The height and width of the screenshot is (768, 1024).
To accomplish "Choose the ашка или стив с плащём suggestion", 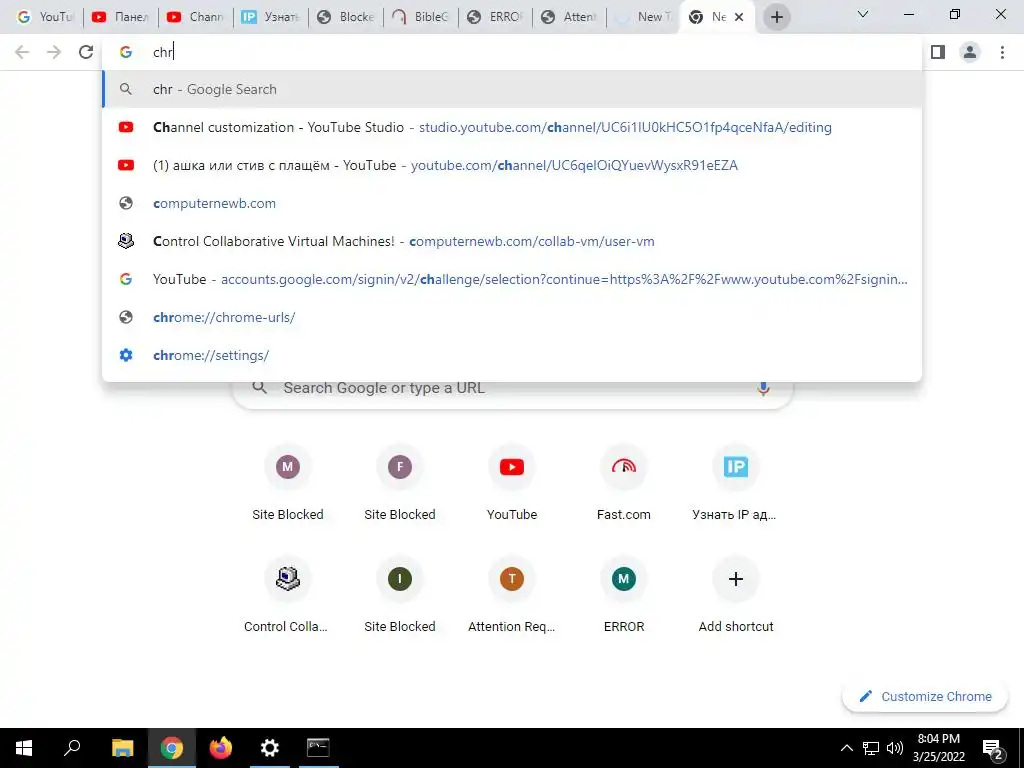I will coord(512,165).
